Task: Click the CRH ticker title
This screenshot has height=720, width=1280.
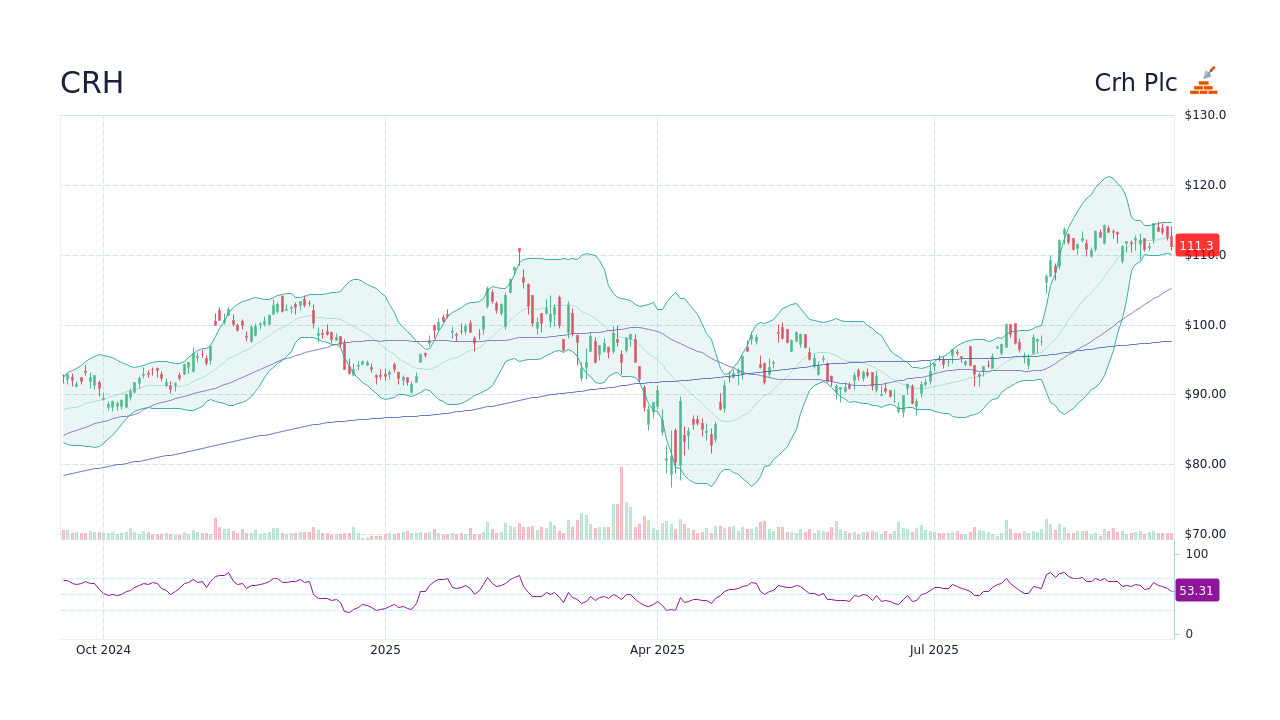Action: (x=91, y=83)
